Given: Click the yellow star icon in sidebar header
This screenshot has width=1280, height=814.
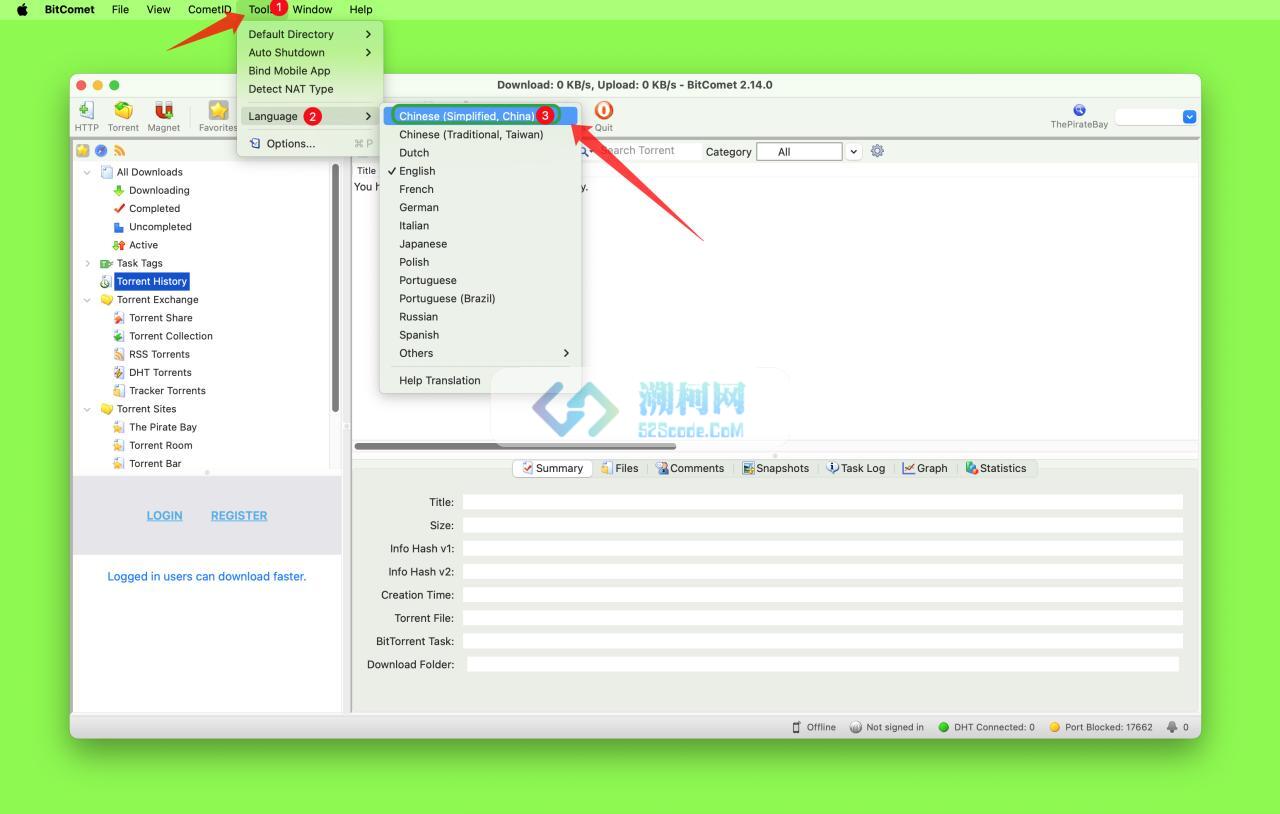Looking at the screenshot, I should 83,151.
